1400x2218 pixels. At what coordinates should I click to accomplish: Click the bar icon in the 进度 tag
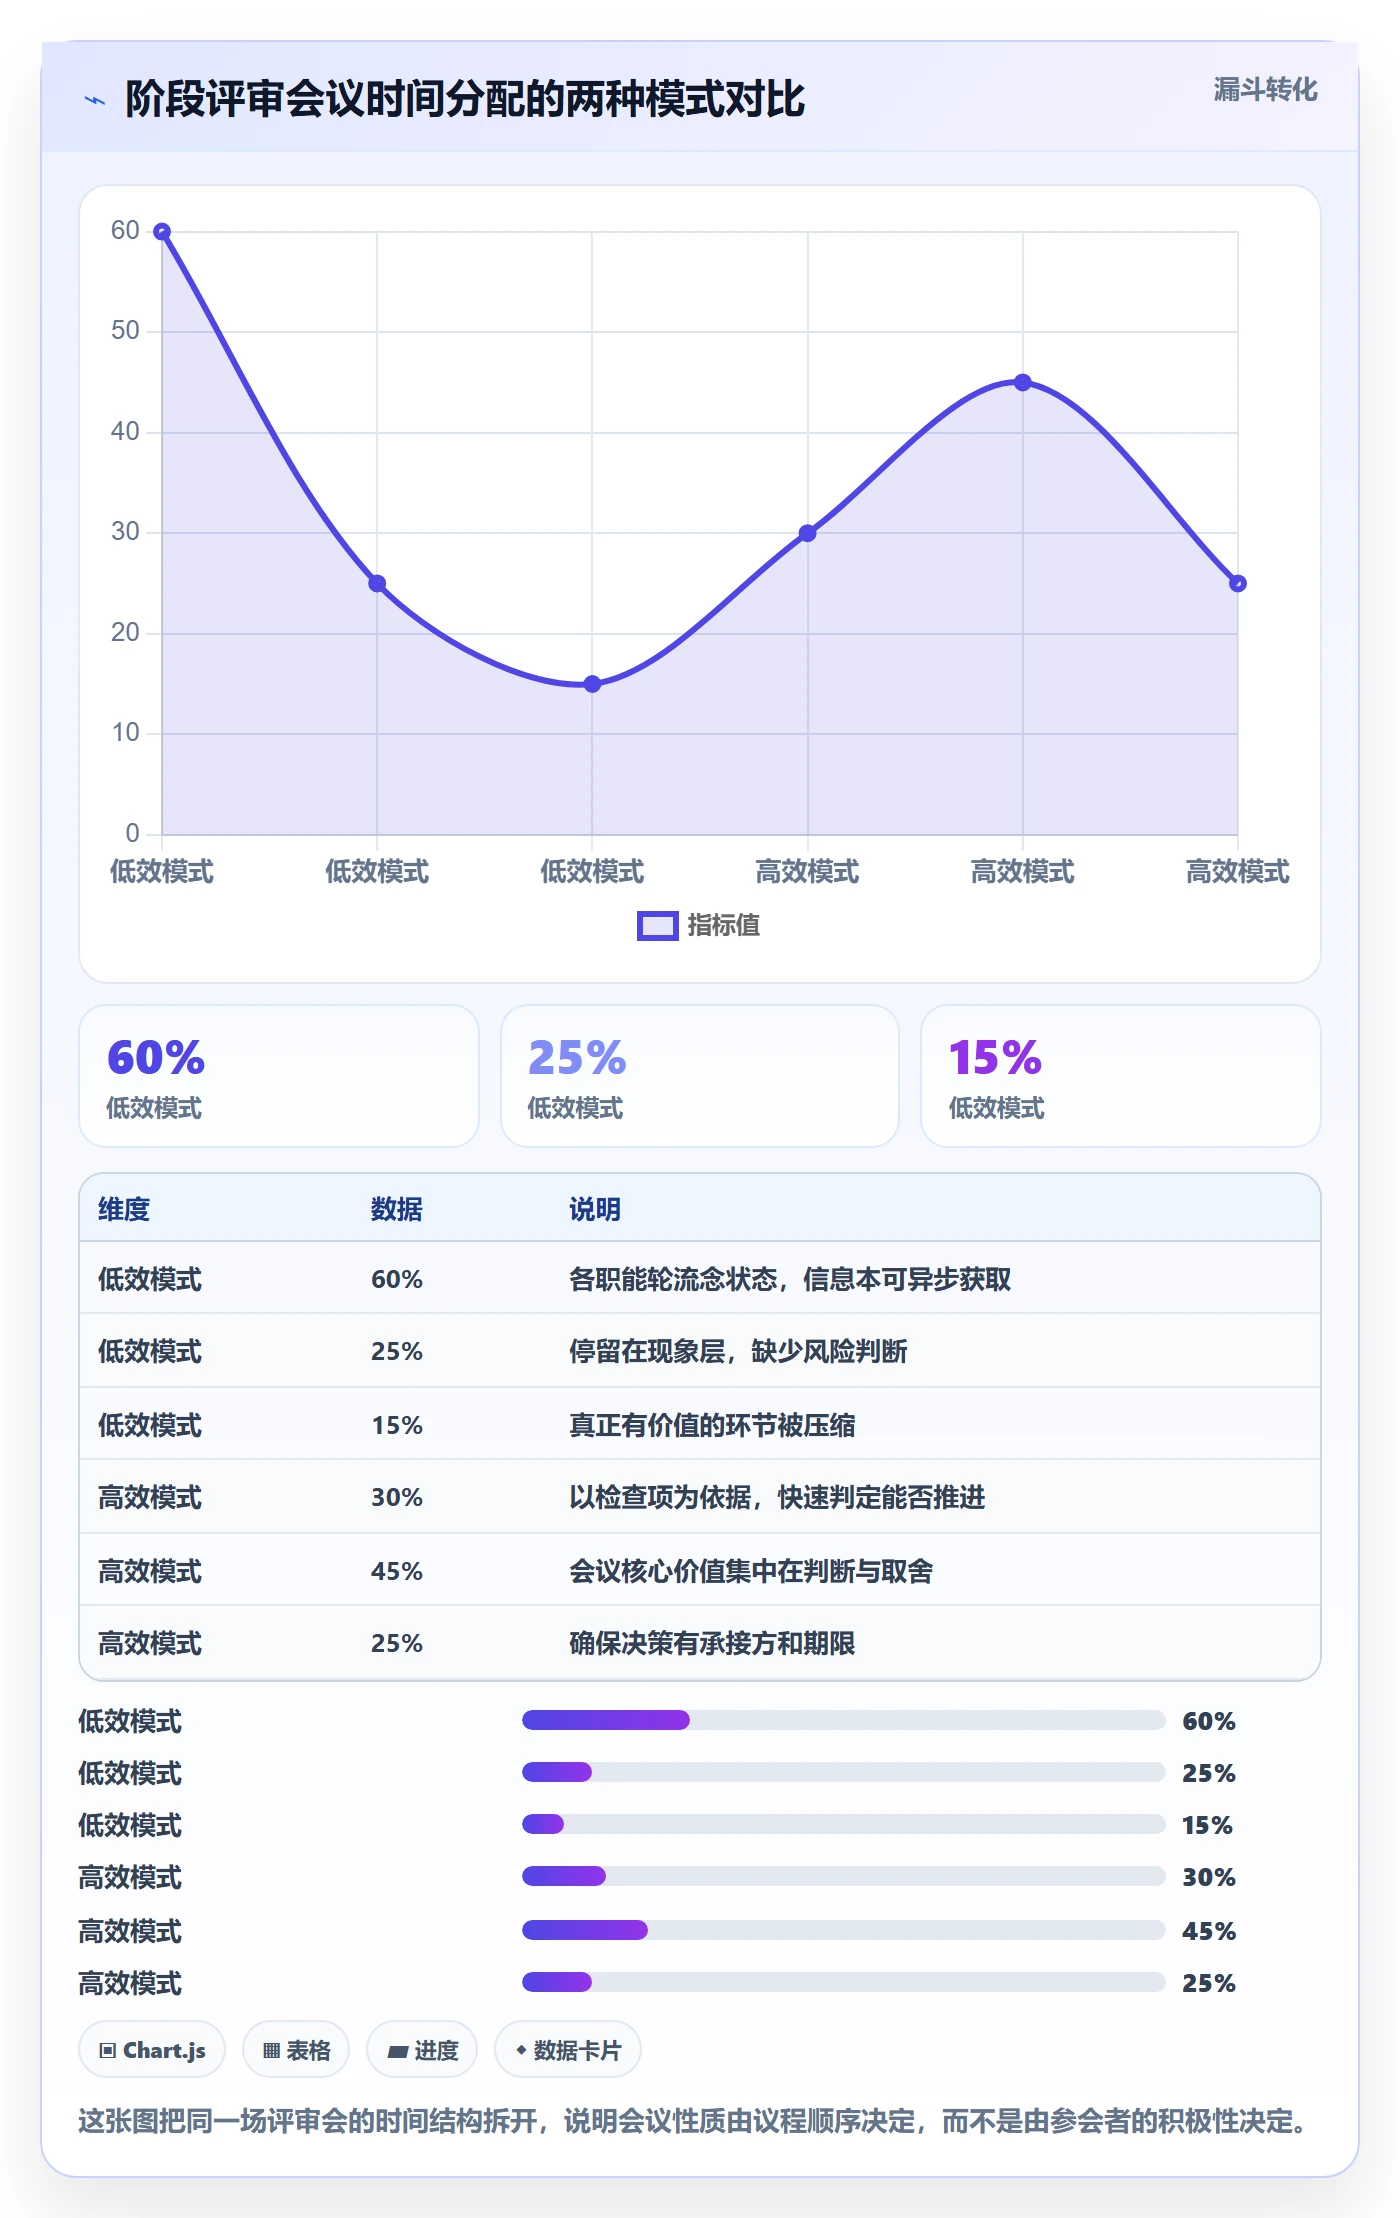[x=397, y=2052]
